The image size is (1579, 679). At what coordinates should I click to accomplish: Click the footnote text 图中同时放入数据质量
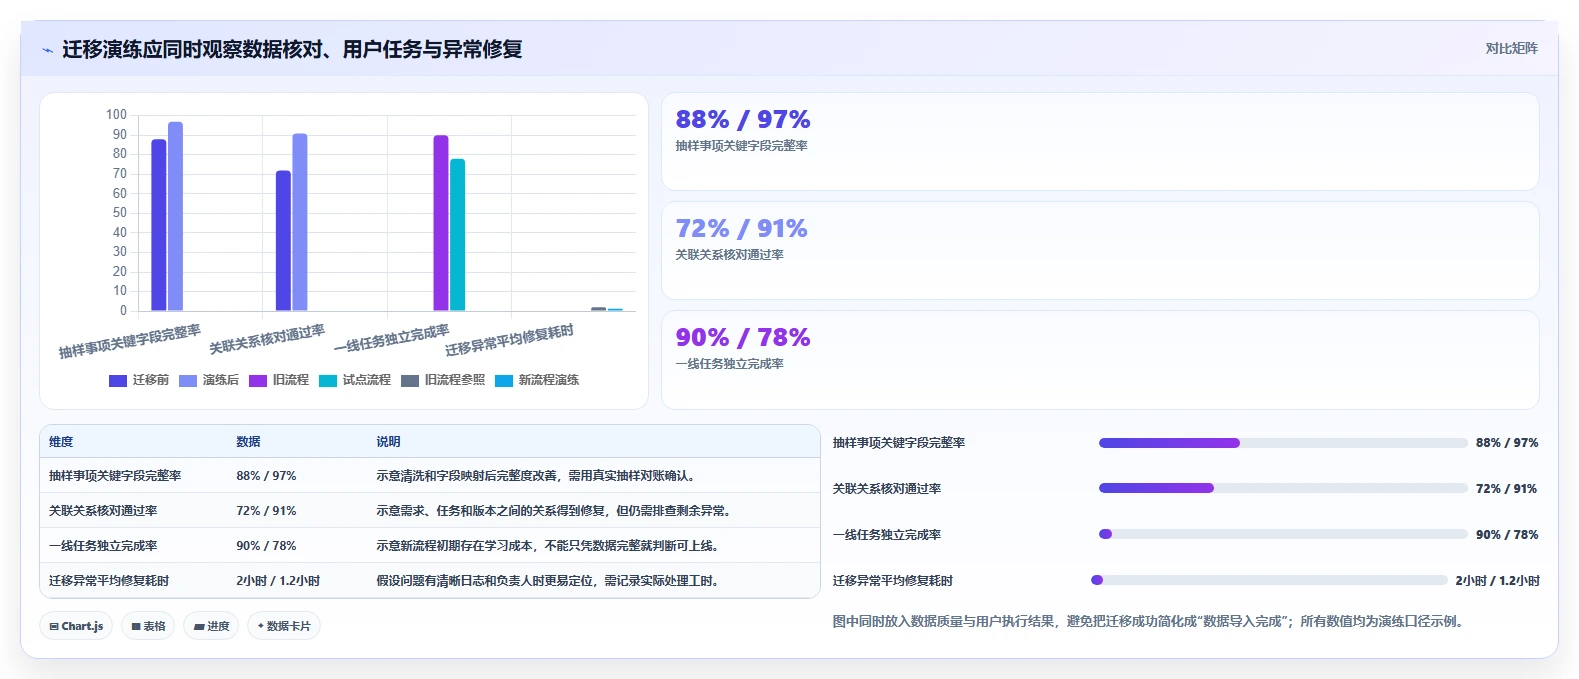tap(1151, 622)
